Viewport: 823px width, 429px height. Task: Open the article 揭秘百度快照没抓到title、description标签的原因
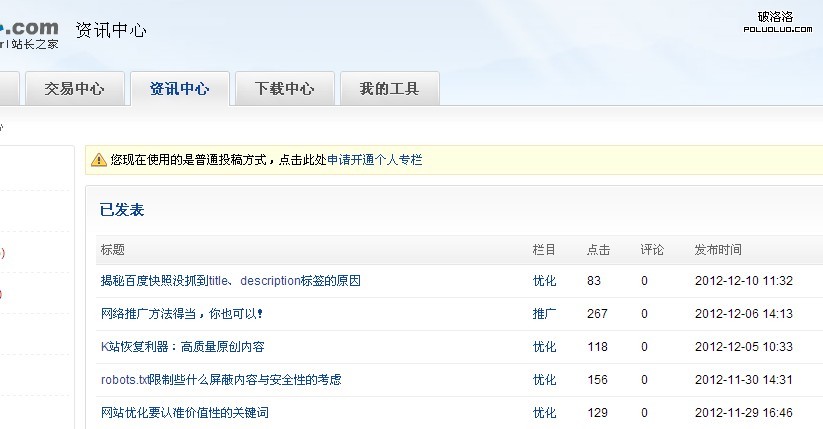click(230, 281)
